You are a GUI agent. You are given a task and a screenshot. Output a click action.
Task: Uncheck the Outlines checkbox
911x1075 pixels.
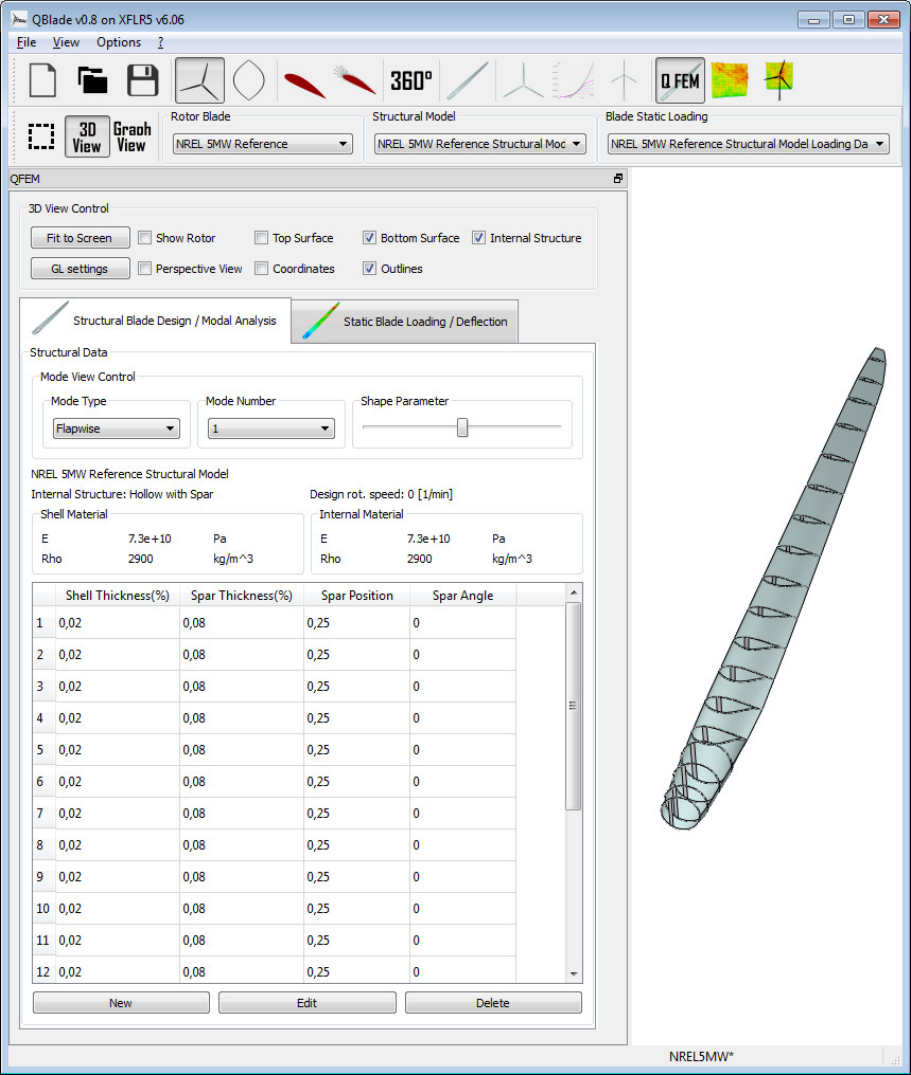point(369,269)
